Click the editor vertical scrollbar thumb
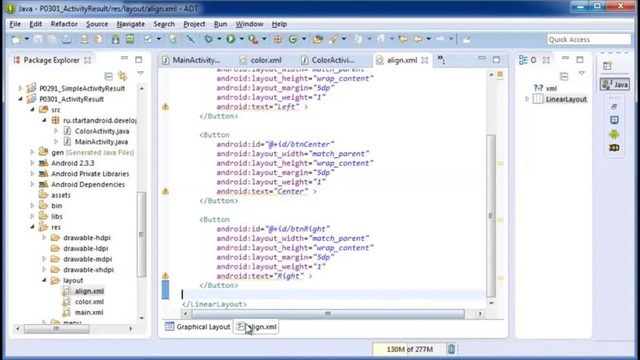The width and height of the screenshot is (640, 360). [491, 216]
